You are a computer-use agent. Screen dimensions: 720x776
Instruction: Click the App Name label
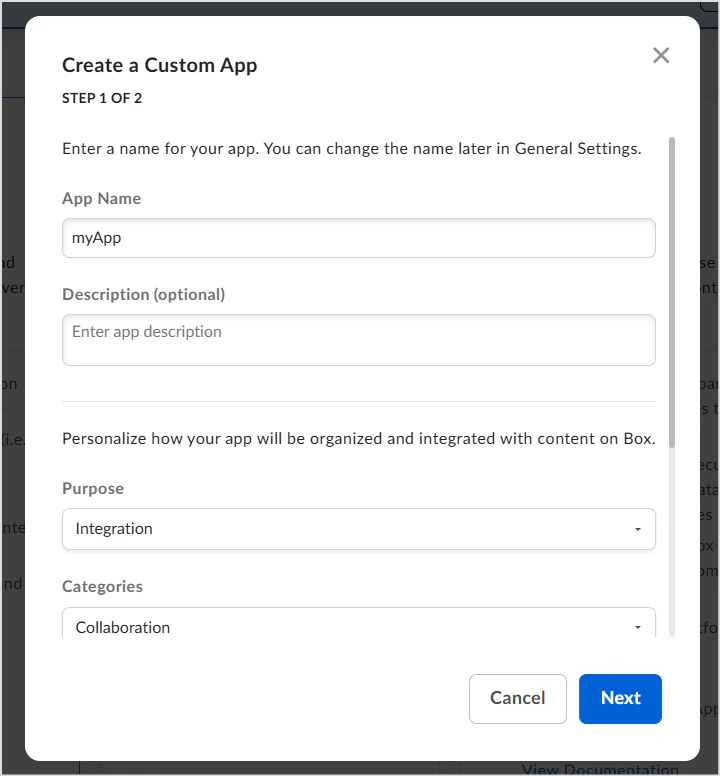point(101,198)
